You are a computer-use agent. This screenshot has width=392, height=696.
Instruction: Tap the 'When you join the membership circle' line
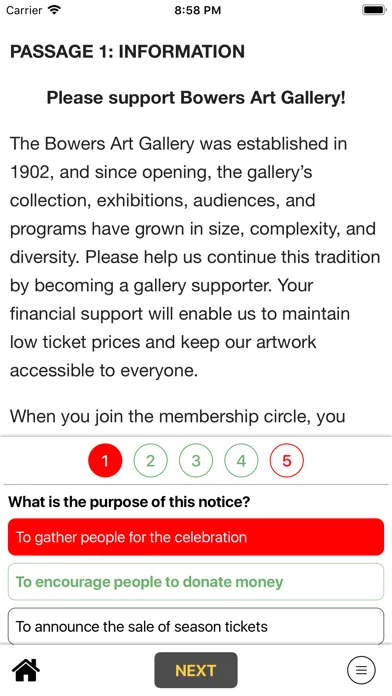[x=178, y=417]
